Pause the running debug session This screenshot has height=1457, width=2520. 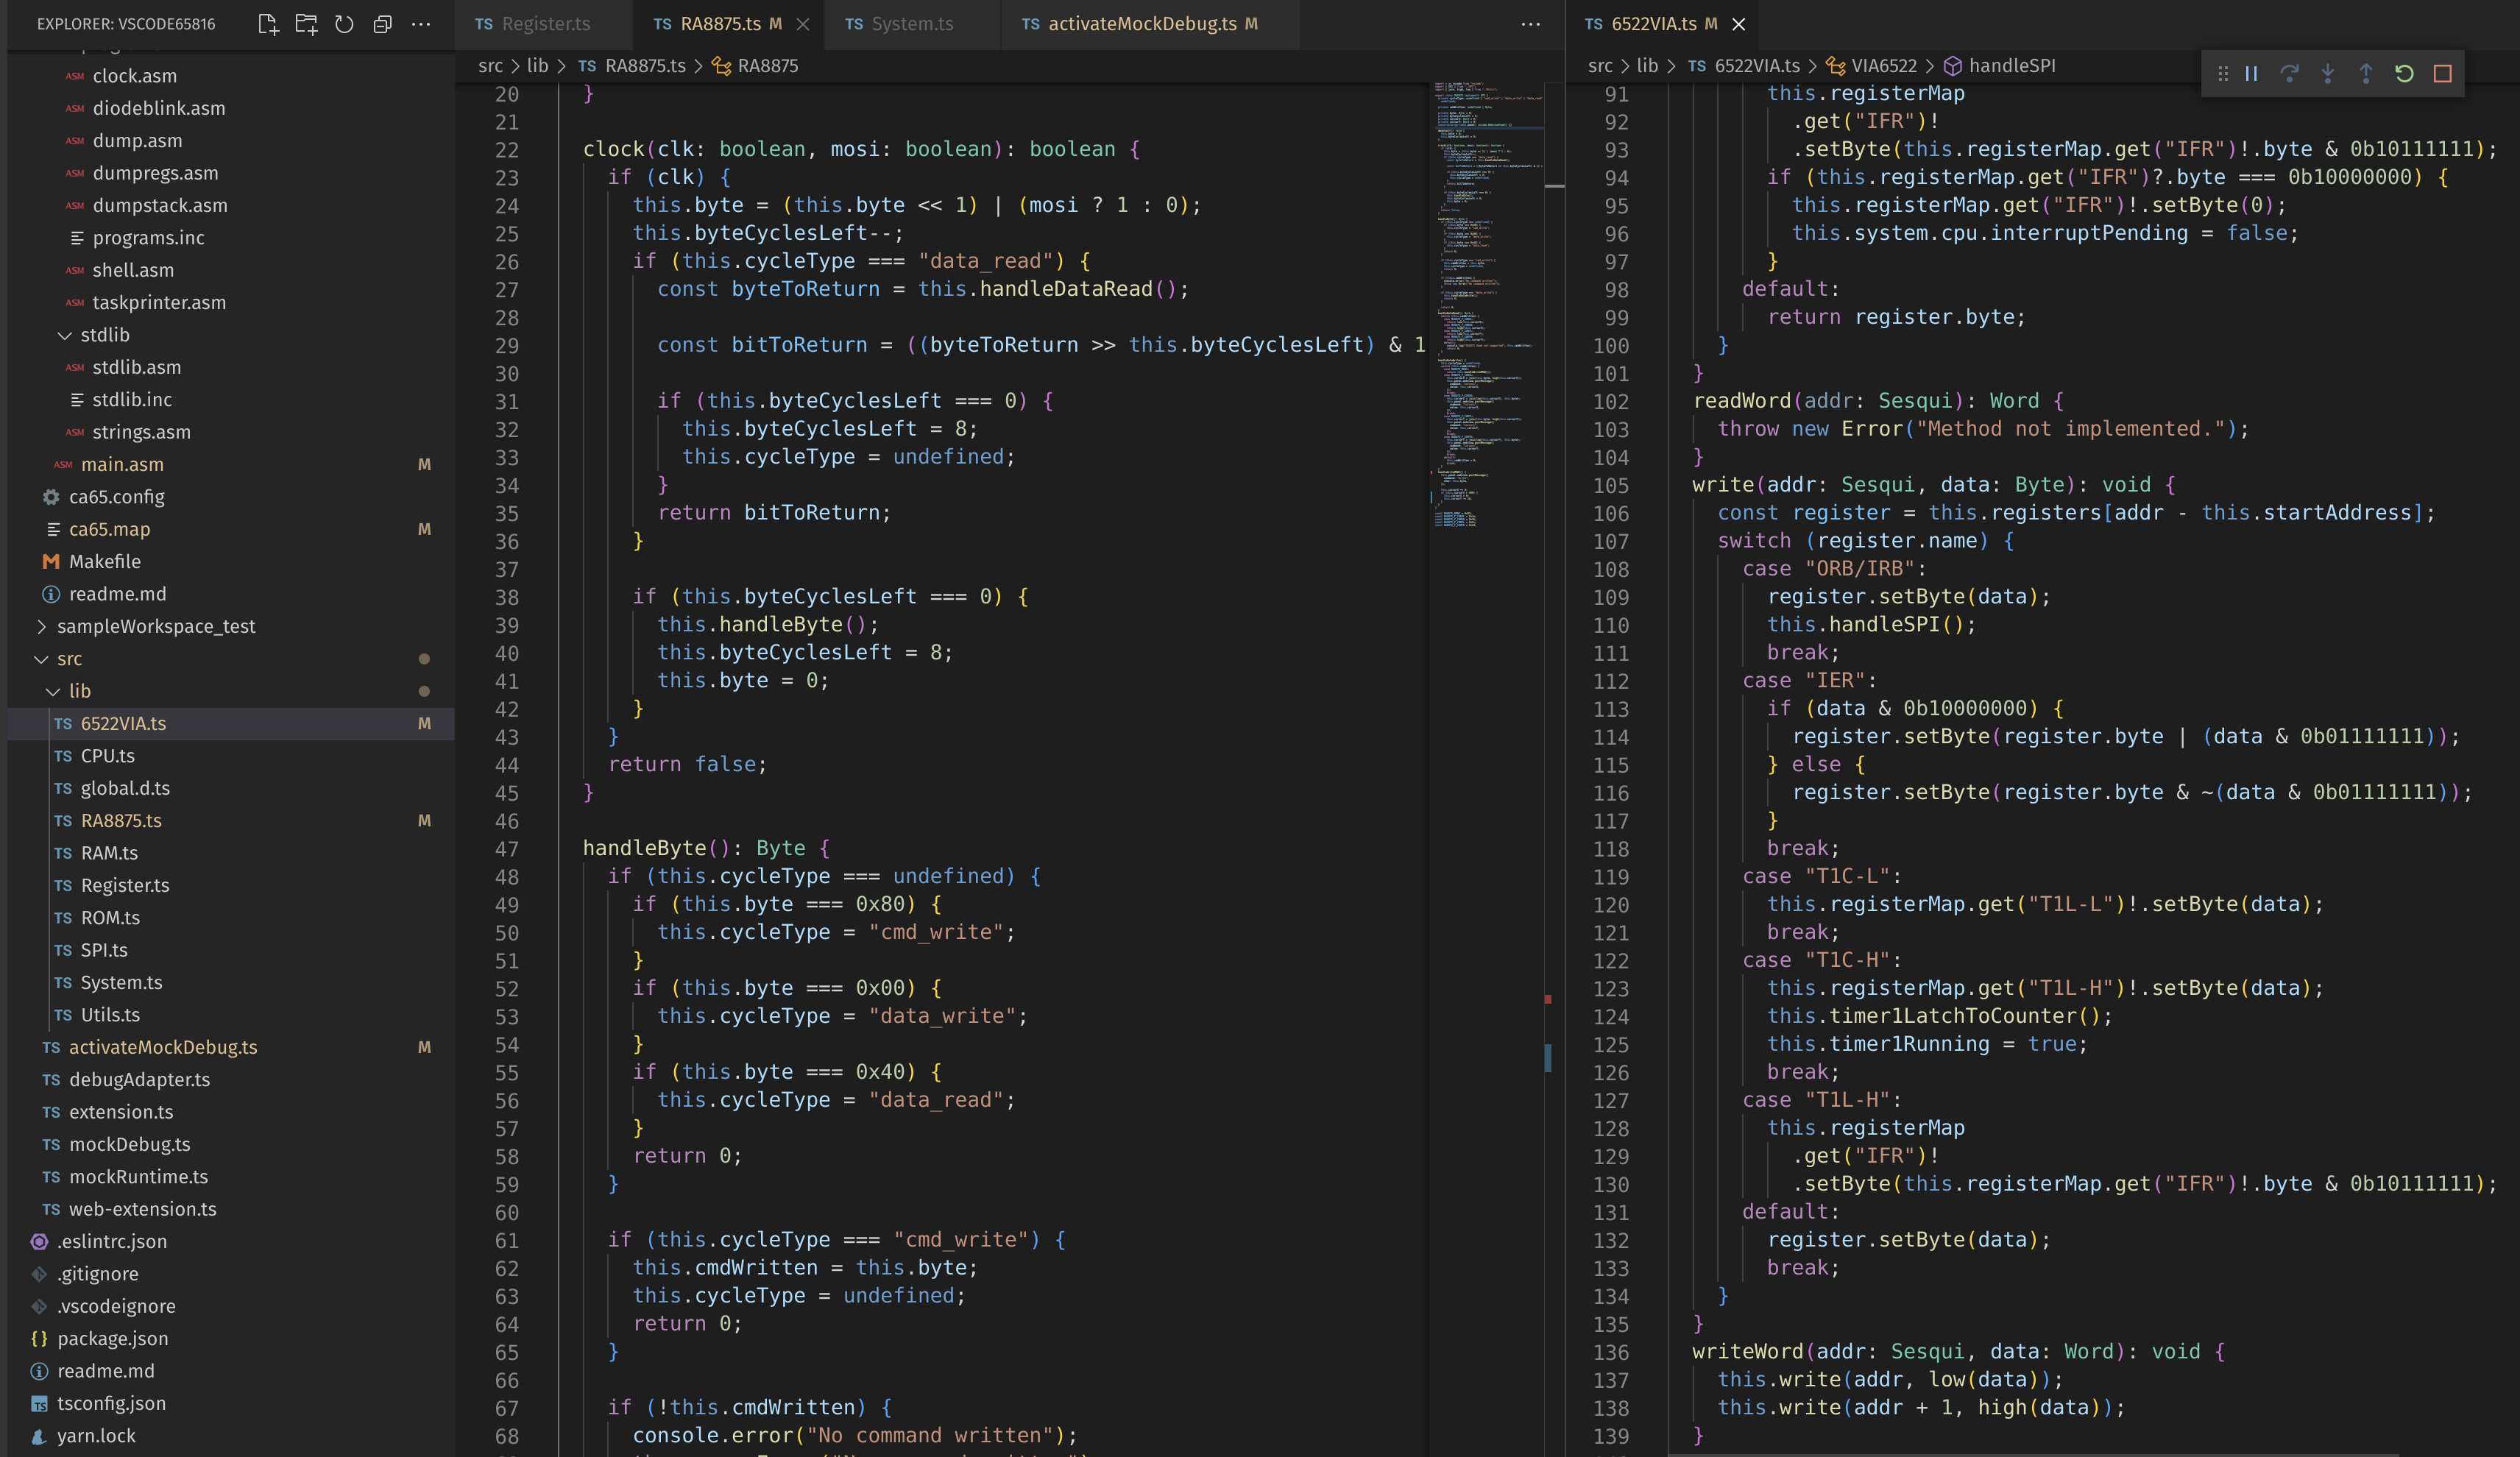click(2251, 73)
